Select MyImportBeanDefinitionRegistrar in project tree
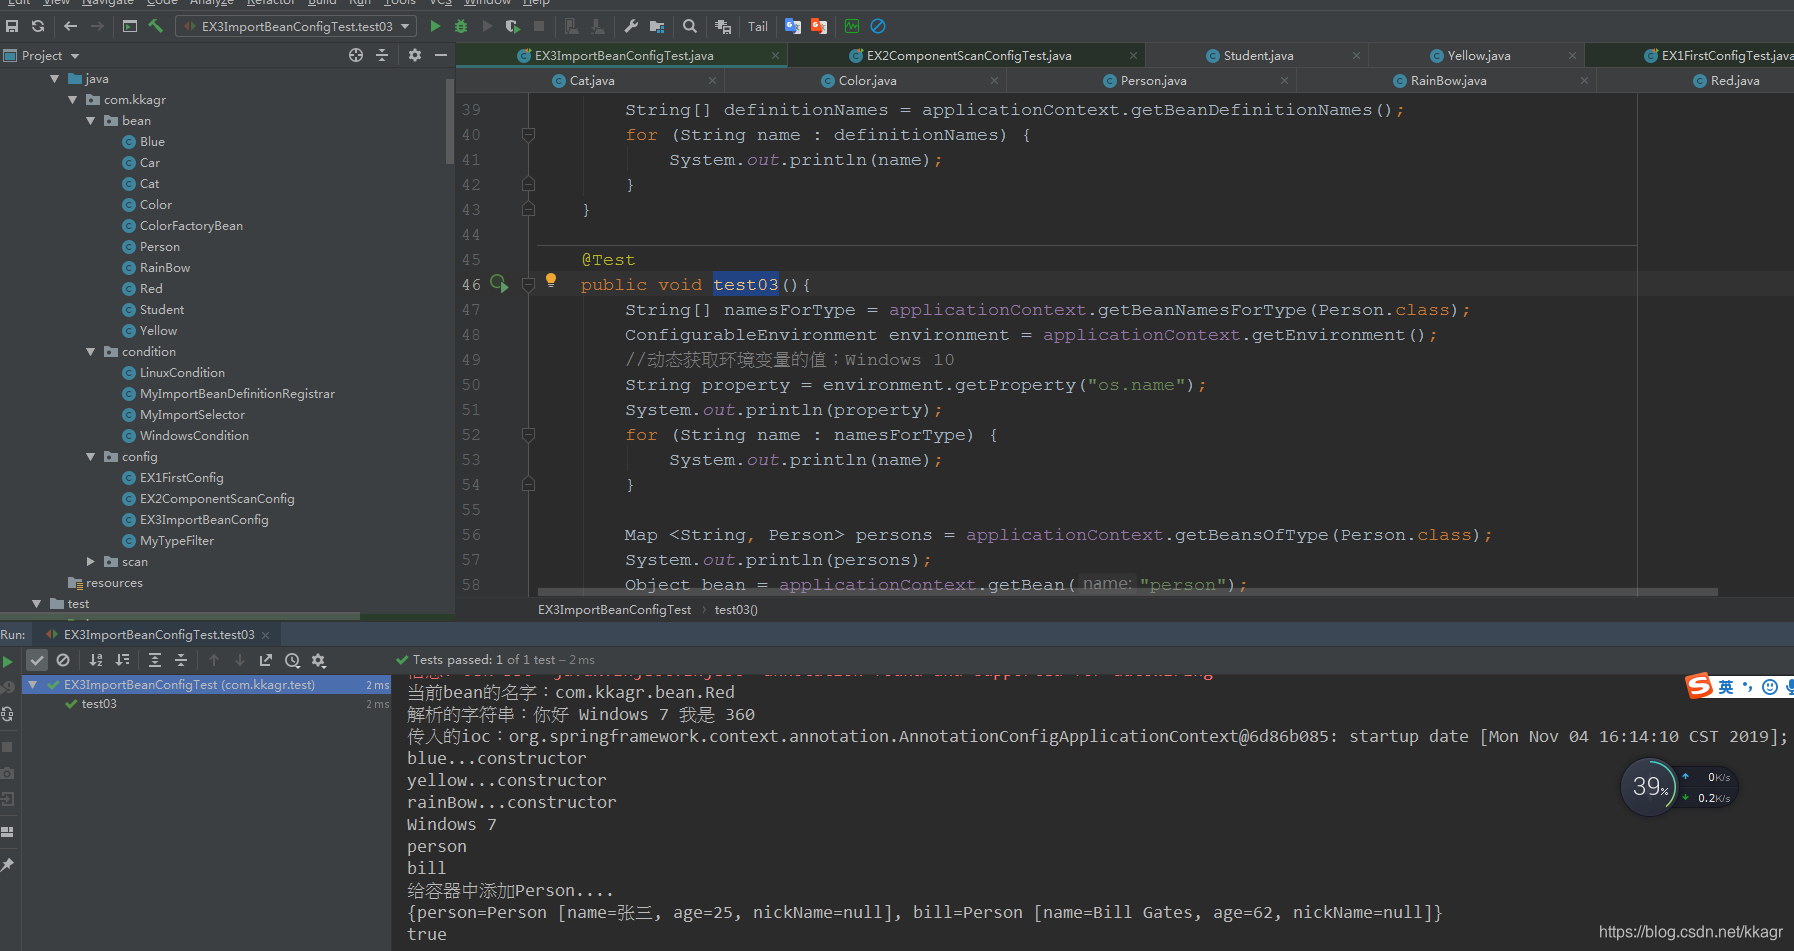Viewport: 1794px width, 951px height. pyautogui.click(x=237, y=394)
